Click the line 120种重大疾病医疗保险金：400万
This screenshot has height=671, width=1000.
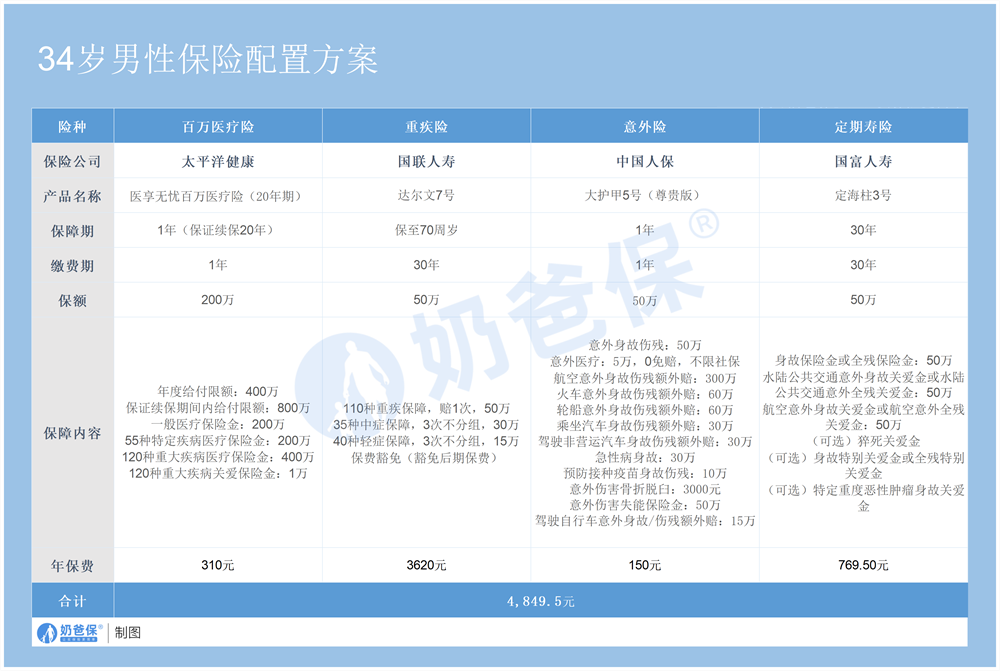pyautogui.click(x=218, y=457)
